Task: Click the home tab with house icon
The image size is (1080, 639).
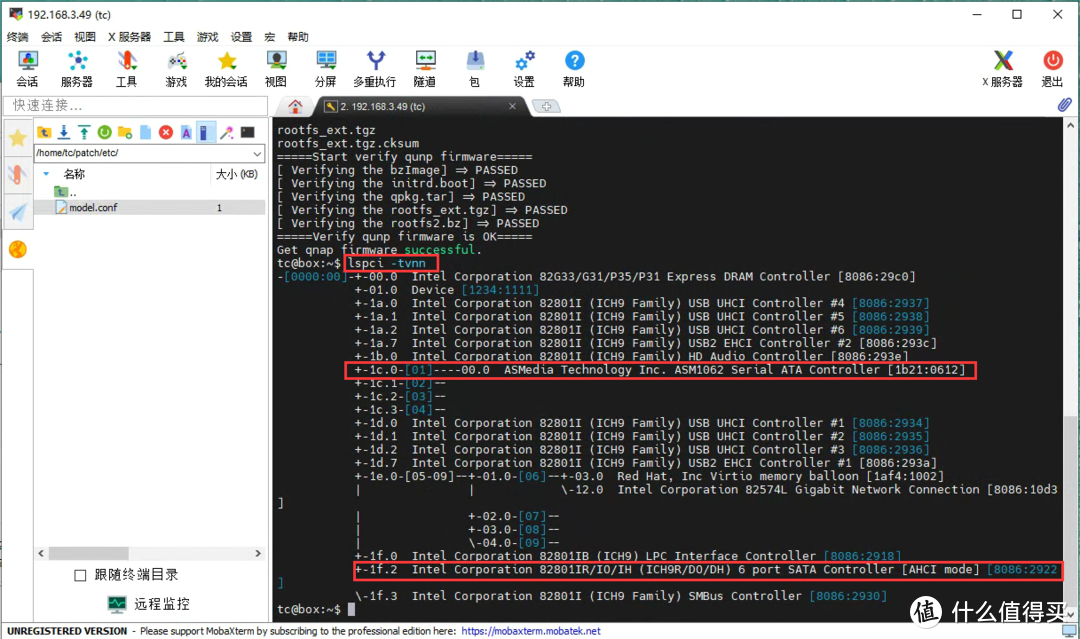Action: point(295,106)
